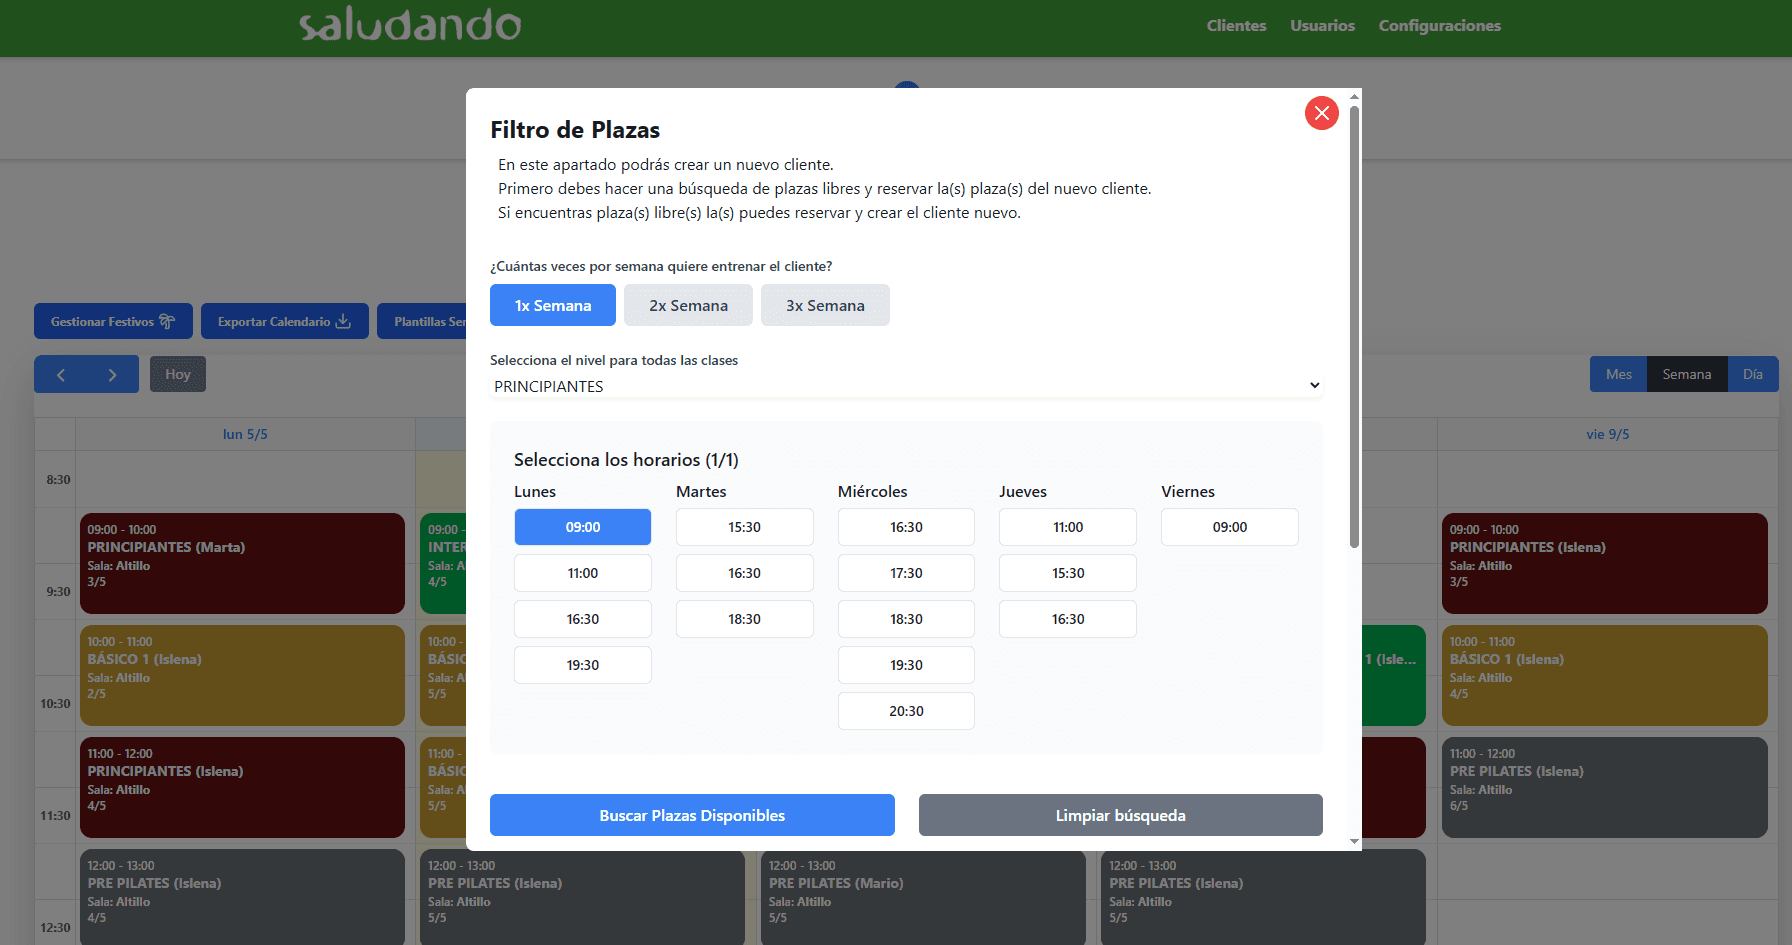Viewport: 1792px width, 945px height.
Task: Close the Filtro de Plazas dialog
Action: [1321, 113]
